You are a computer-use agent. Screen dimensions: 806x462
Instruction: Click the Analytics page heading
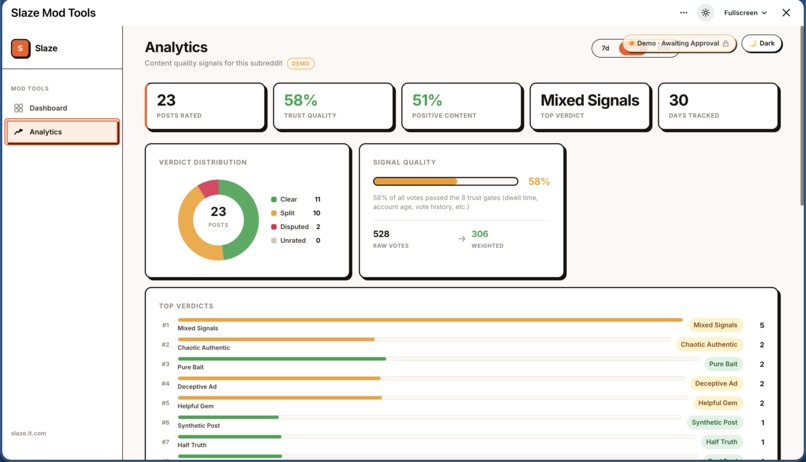pyautogui.click(x=176, y=47)
